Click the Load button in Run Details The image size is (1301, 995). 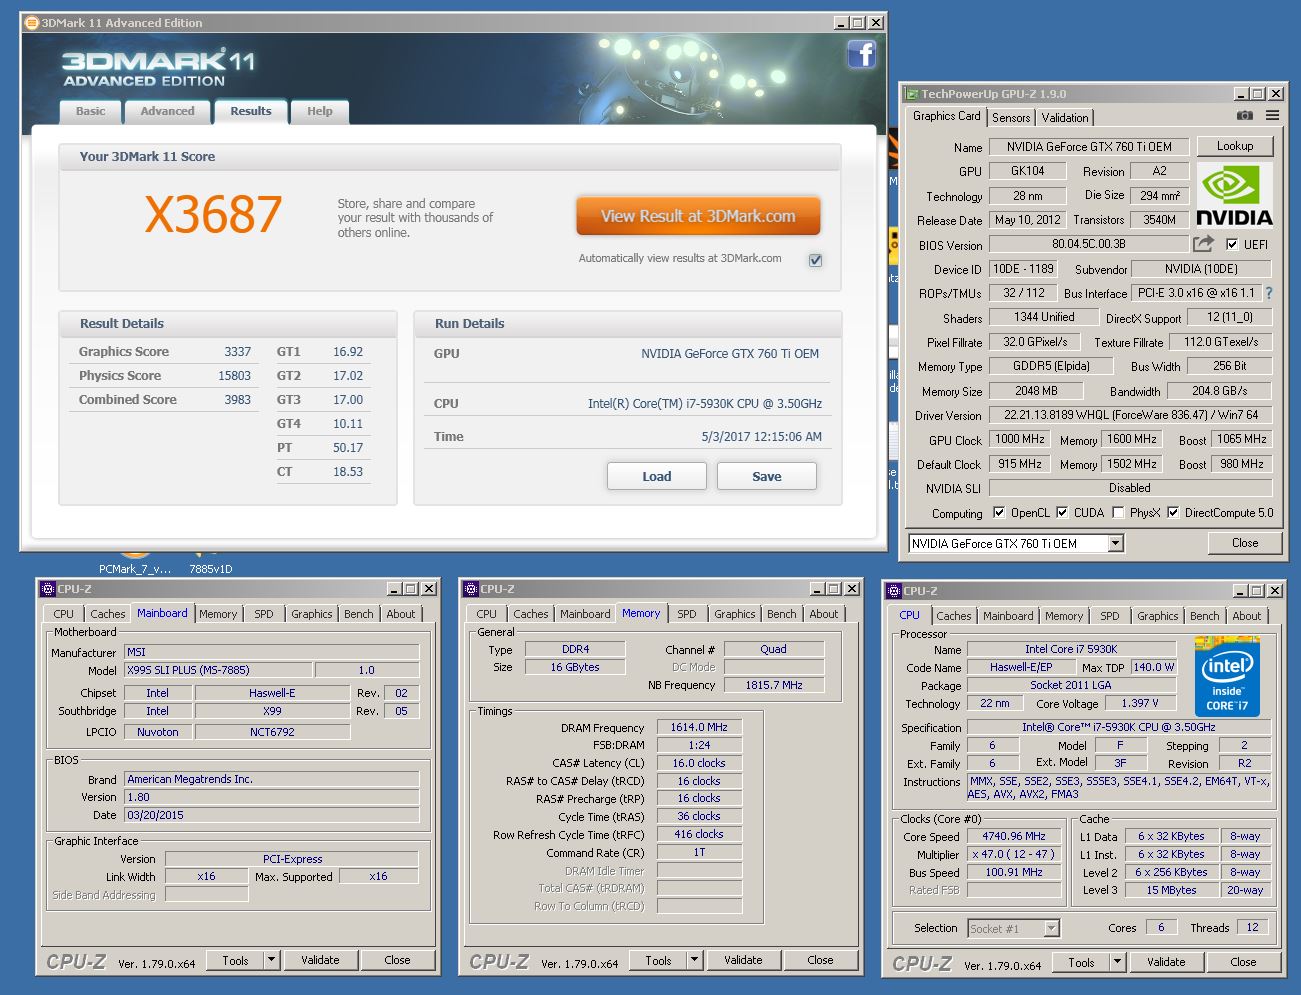coord(657,476)
